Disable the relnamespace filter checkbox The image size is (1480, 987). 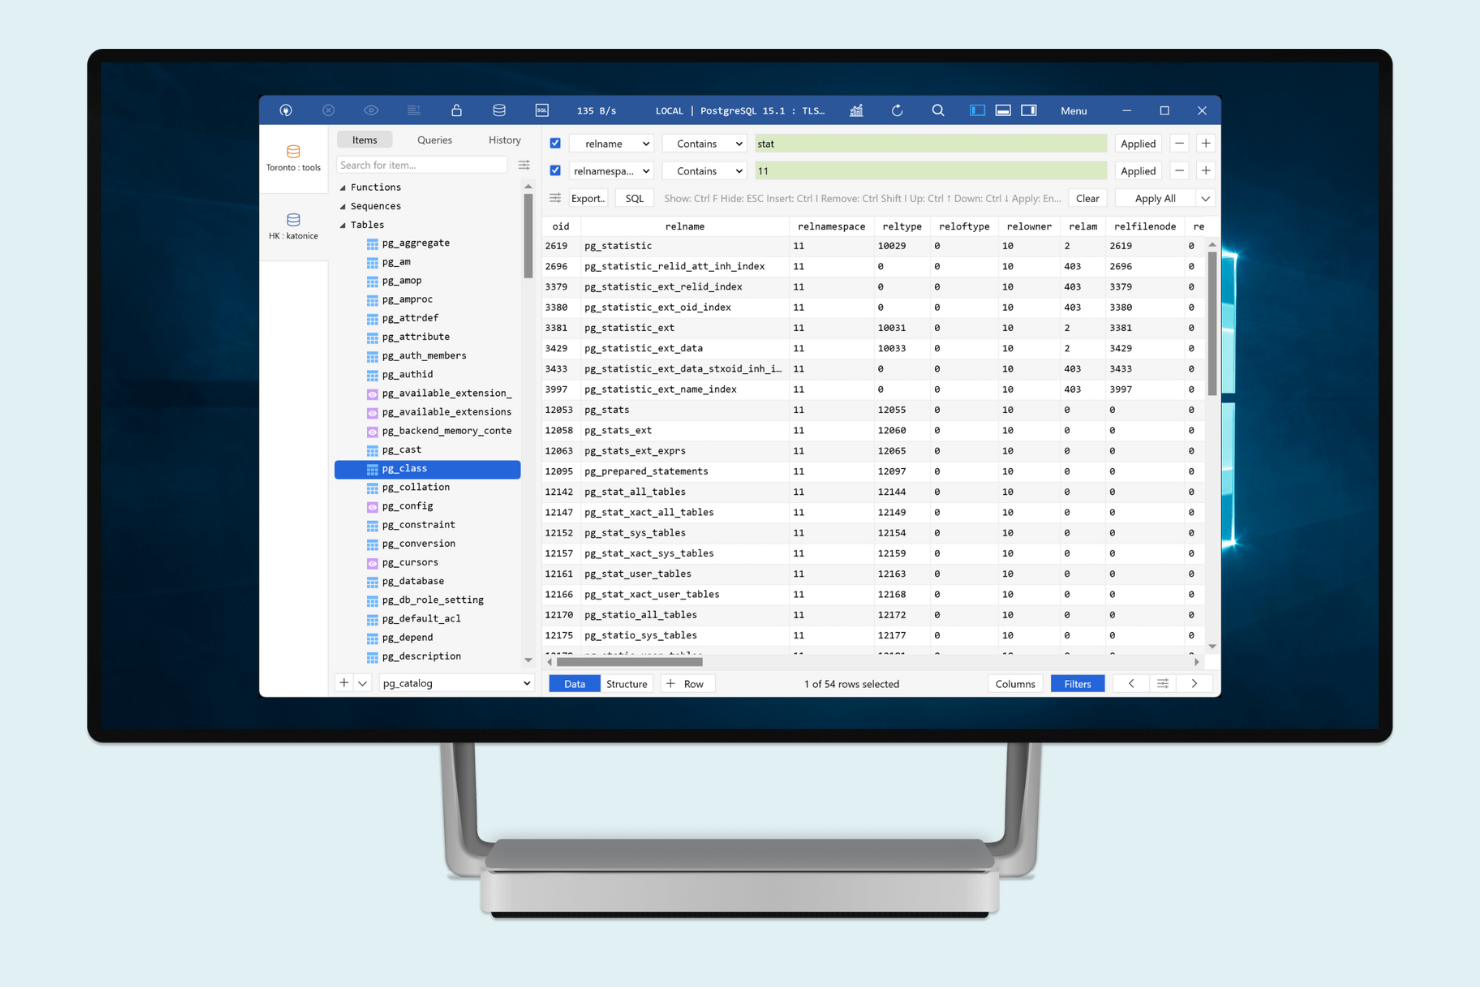point(555,170)
